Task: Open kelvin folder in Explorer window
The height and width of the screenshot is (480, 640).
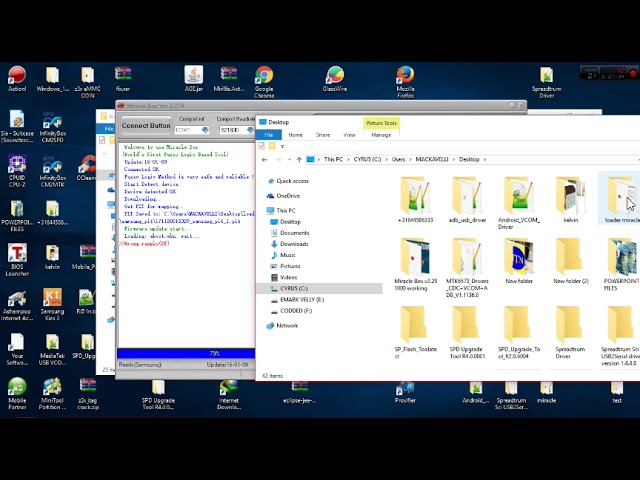Action: pyautogui.click(x=570, y=200)
